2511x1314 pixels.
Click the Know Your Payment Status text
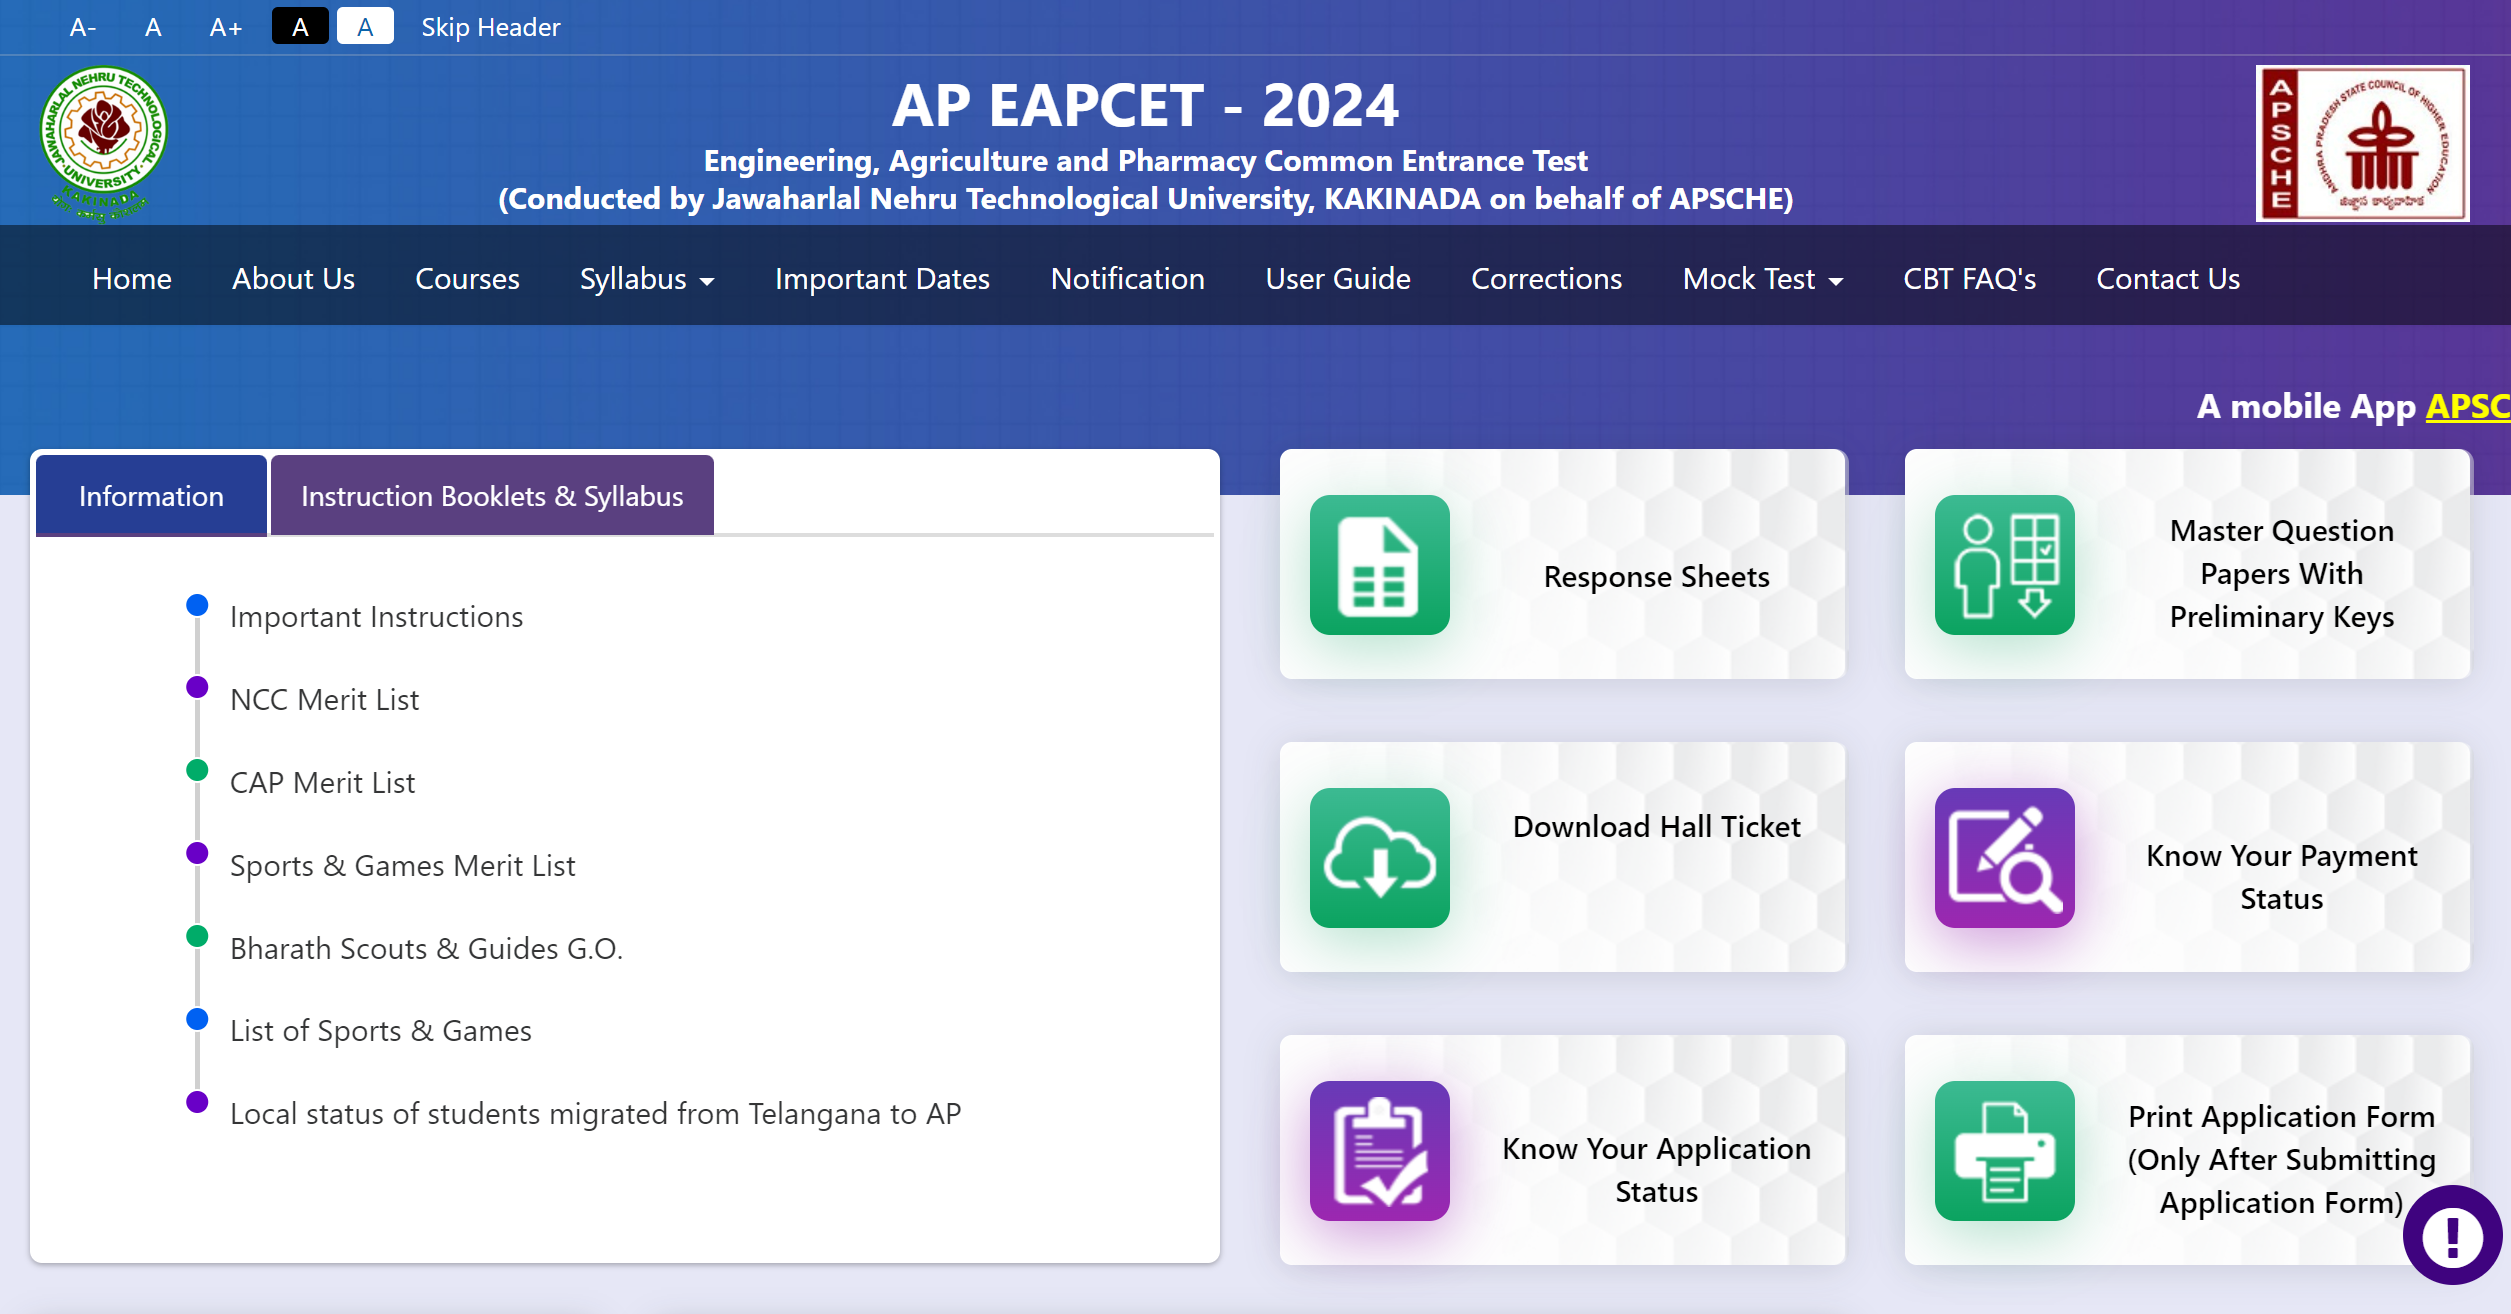tap(2282, 877)
